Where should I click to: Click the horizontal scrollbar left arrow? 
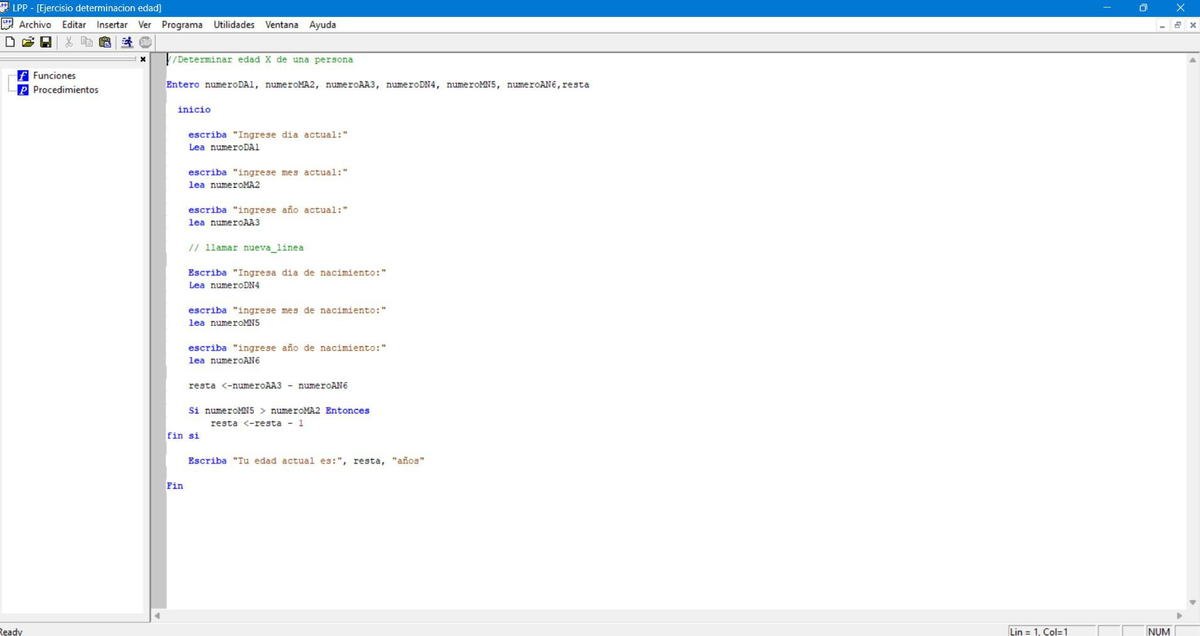(157, 615)
